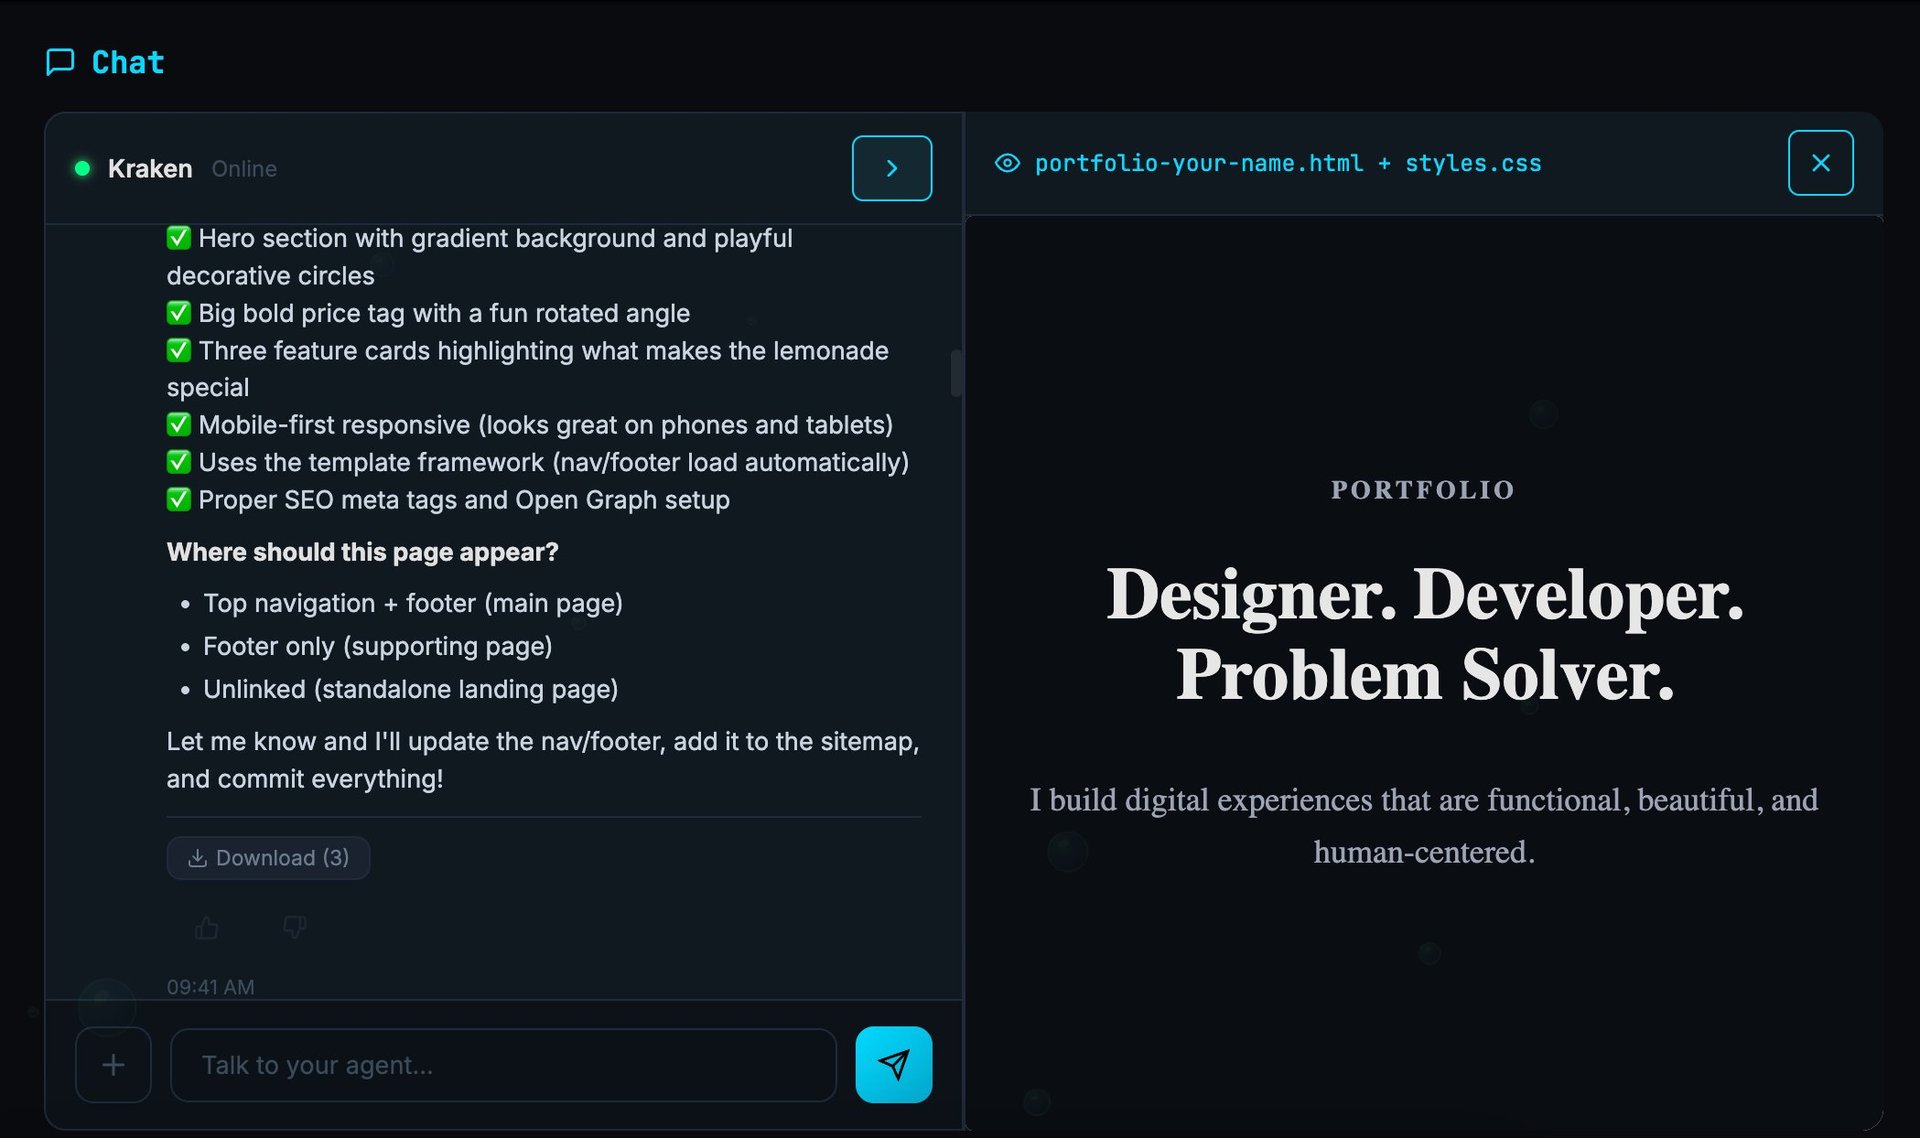
Task: Click the 'Hero section with gradient background' line
Action: pos(480,257)
